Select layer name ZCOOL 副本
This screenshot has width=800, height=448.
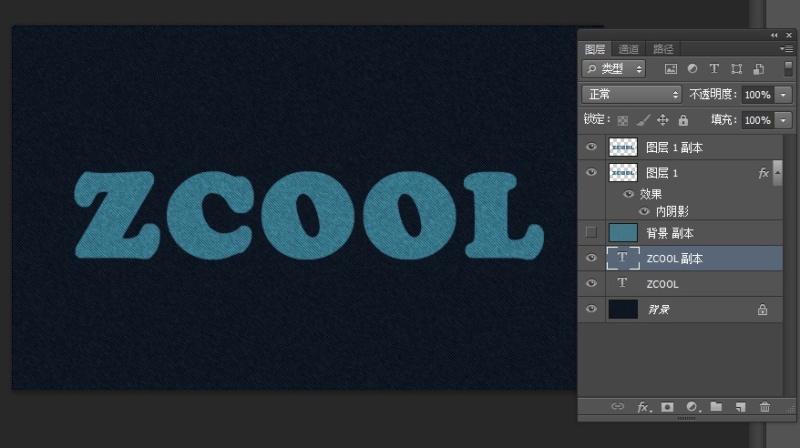pyautogui.click(x=674, y=259)
